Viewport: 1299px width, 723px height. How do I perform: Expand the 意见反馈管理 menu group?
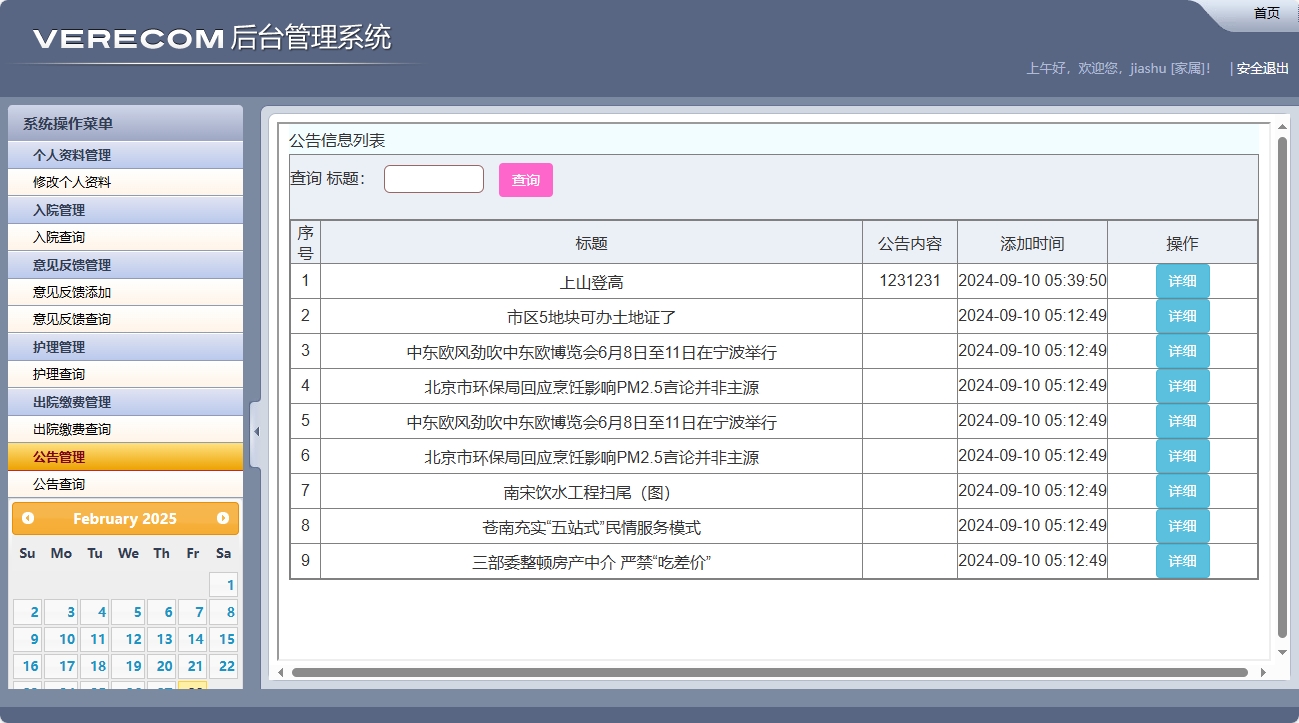(125, 265)
